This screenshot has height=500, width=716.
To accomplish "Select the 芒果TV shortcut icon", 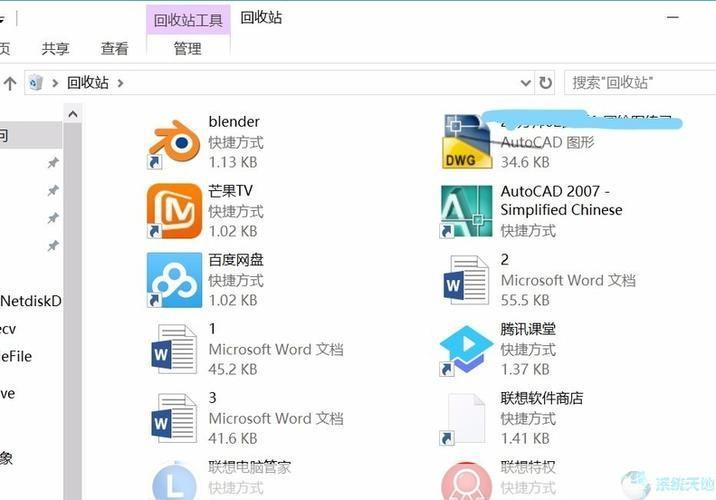I will (174, 211).
